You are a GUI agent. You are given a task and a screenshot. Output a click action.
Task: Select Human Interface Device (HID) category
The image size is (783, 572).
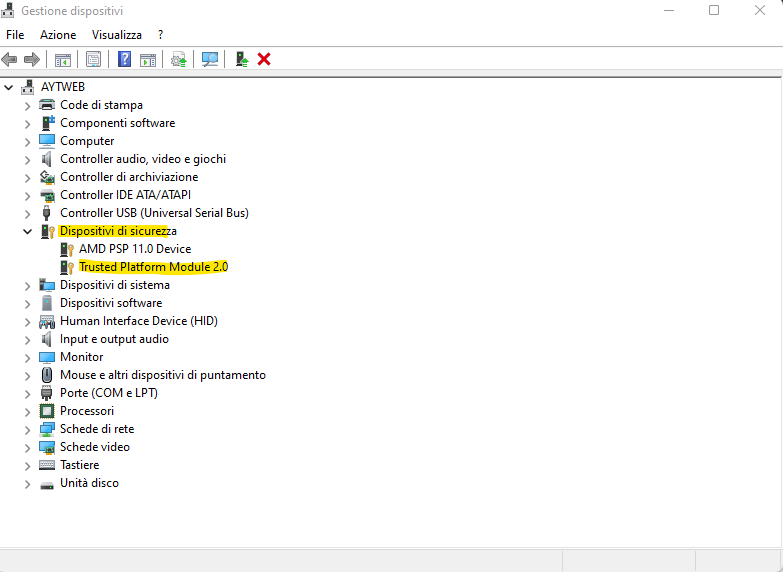[138, 321]
